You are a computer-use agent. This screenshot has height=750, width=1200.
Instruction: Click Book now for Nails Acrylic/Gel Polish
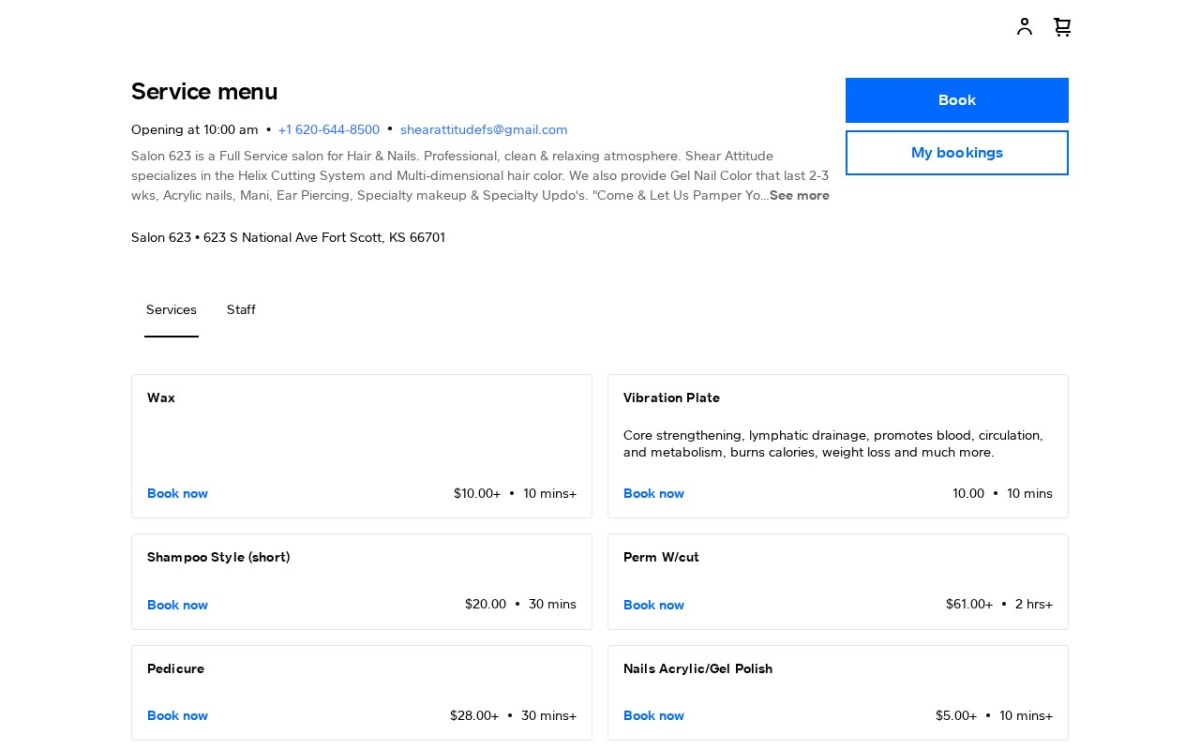point(654,716)
